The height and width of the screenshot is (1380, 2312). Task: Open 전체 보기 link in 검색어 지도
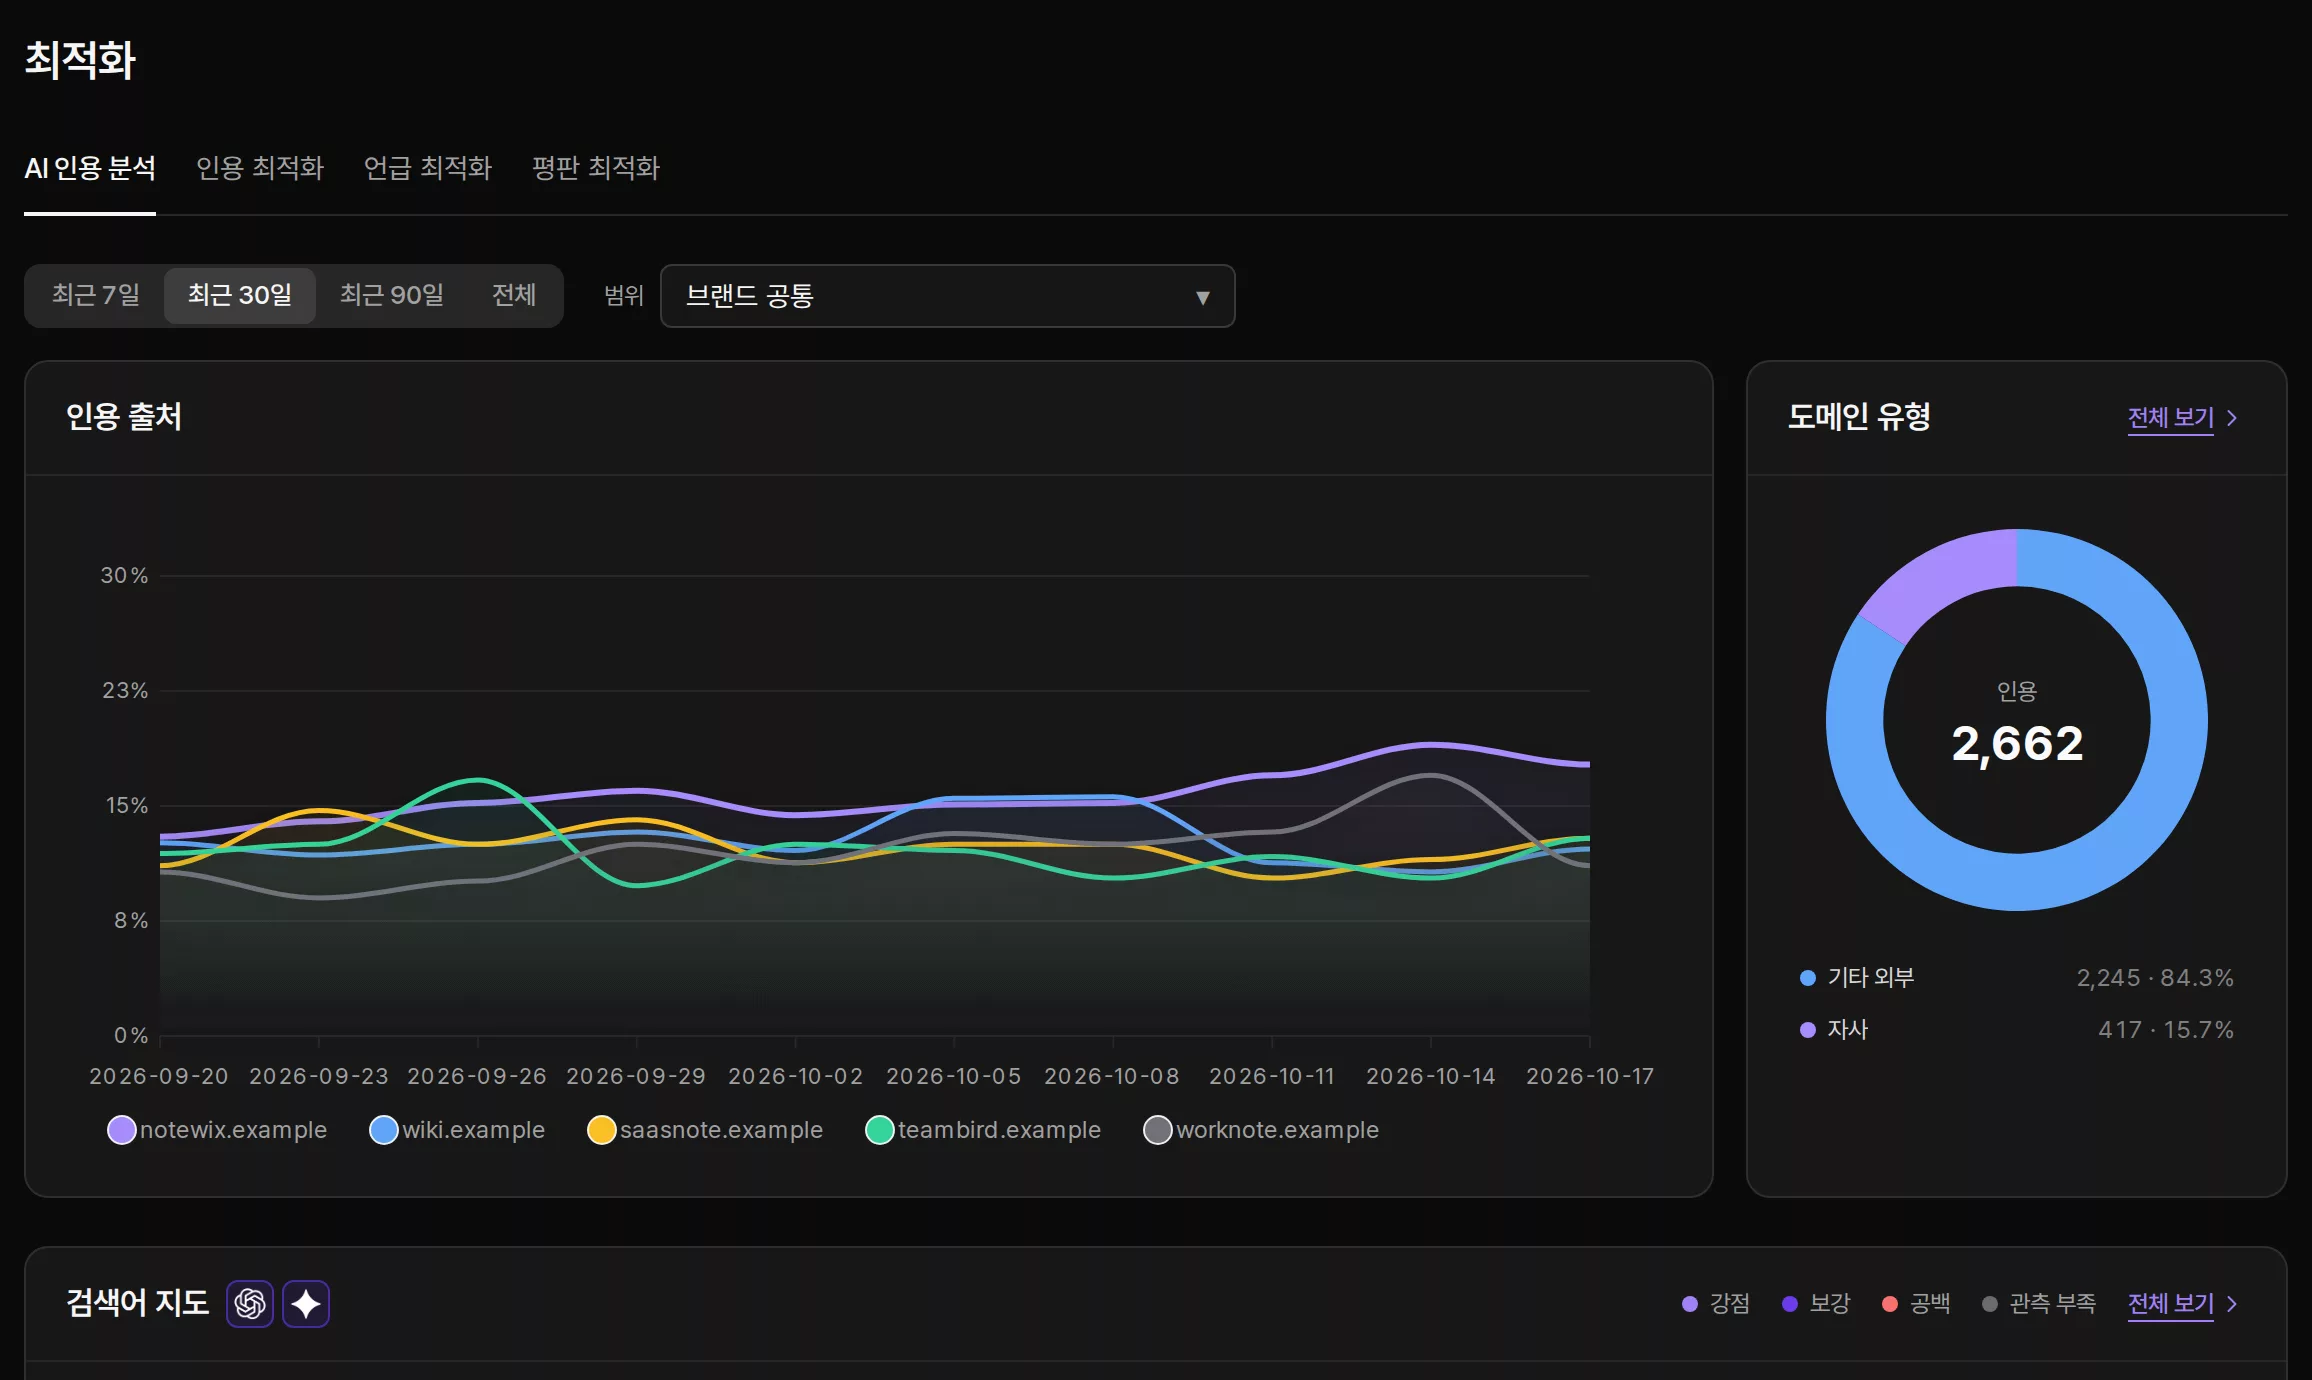[2182, 1304]
